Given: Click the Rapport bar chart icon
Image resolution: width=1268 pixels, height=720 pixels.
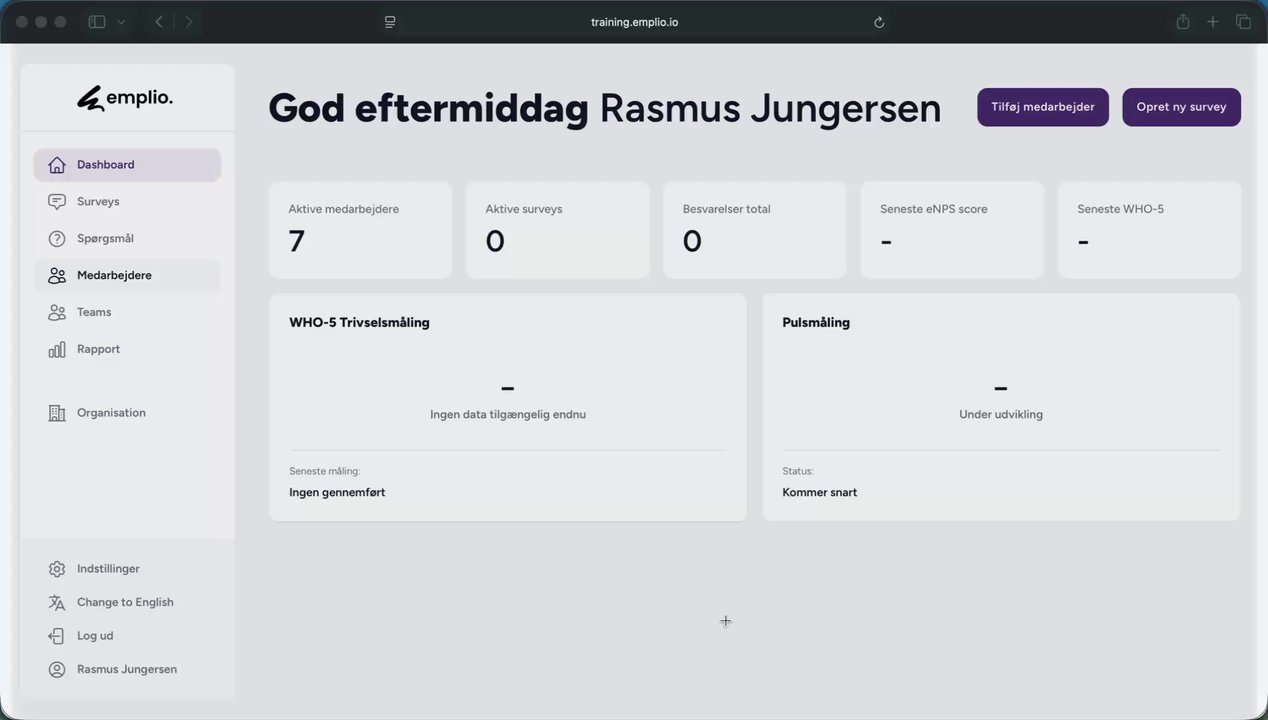Looking at the screenshot, I should pyautogui.click(x=57, y=350).
